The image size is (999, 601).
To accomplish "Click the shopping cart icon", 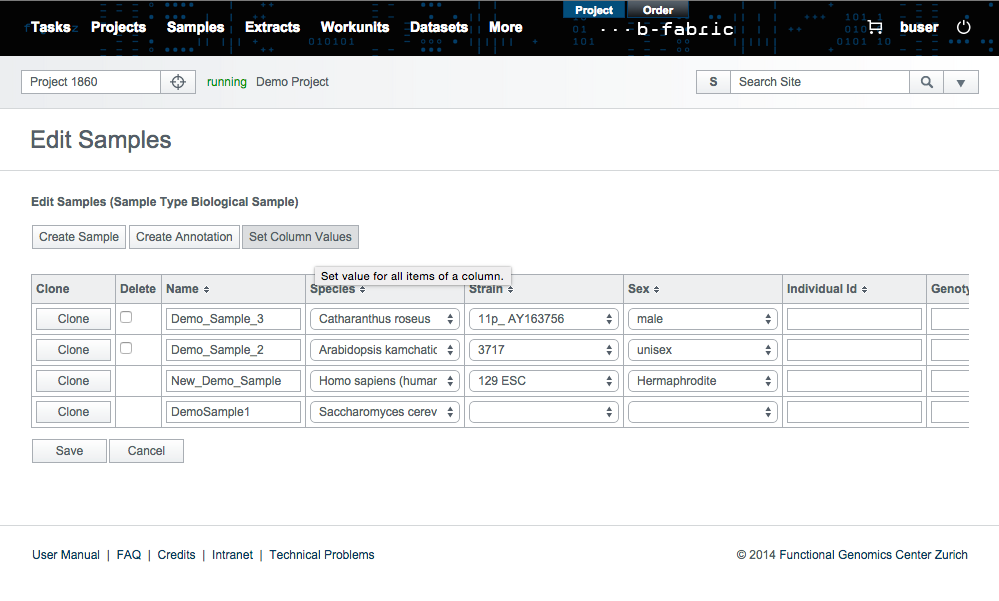I will point(874,28).
